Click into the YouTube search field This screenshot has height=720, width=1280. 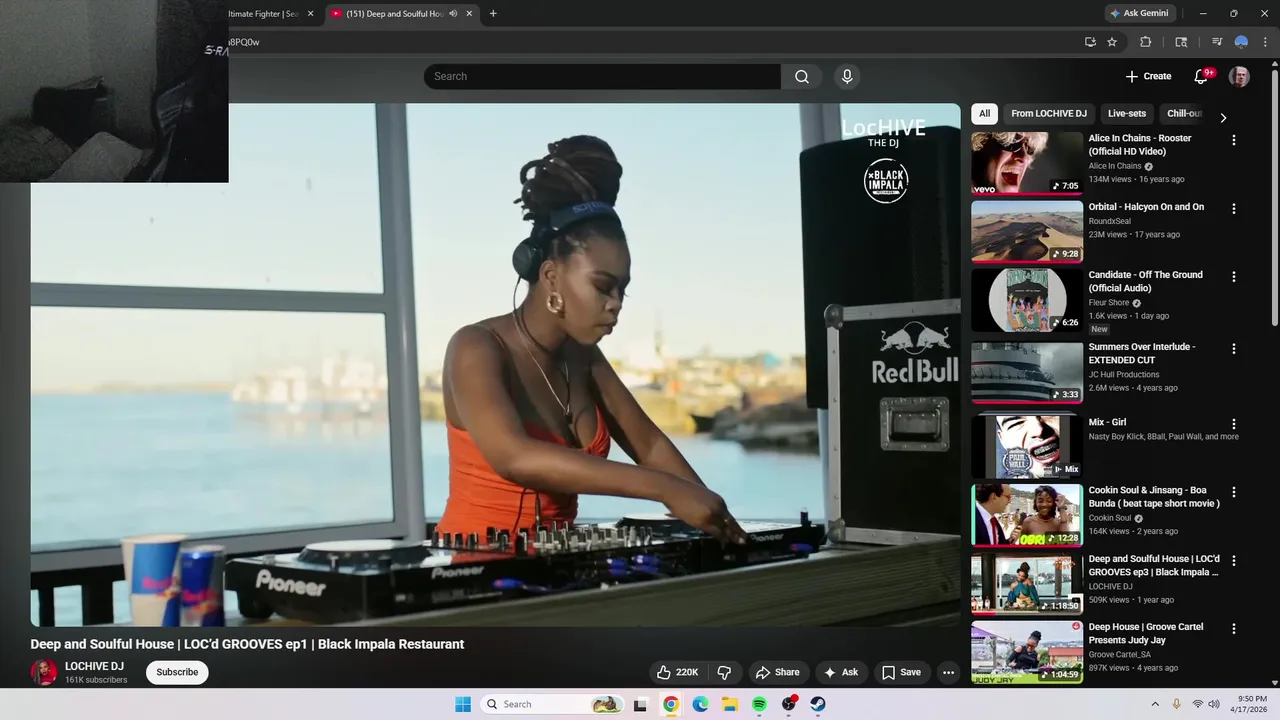602,76
